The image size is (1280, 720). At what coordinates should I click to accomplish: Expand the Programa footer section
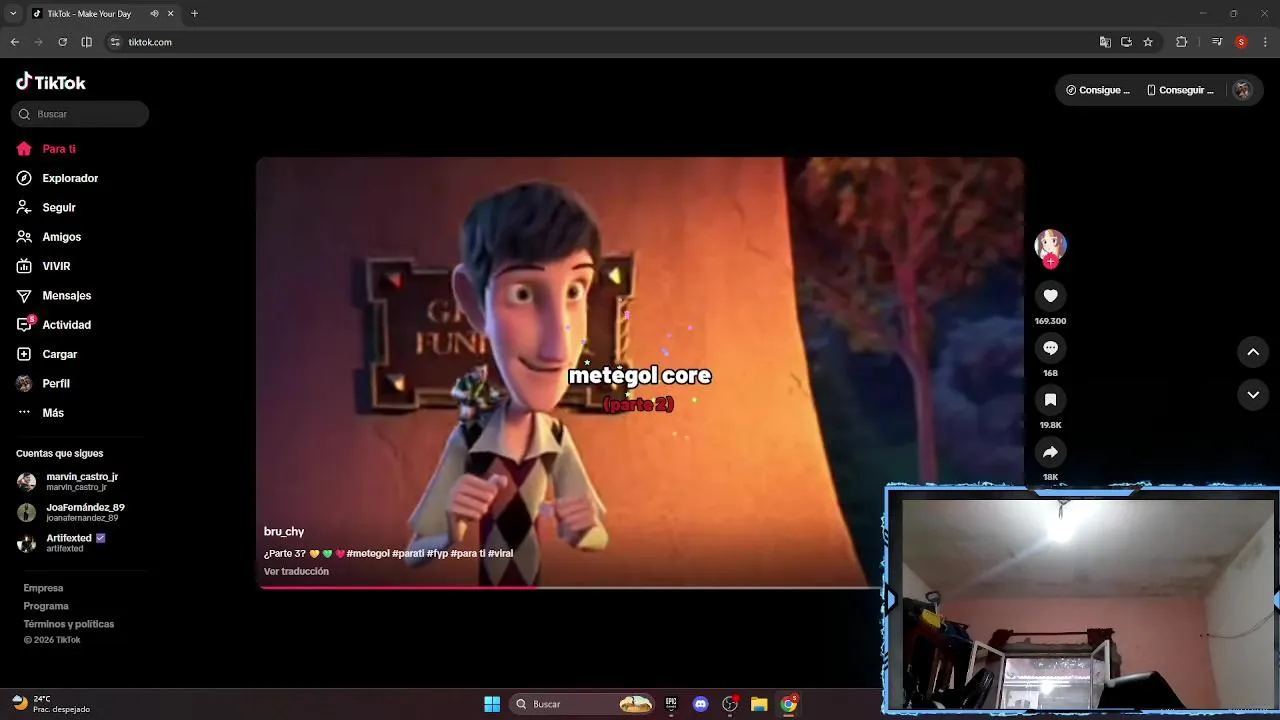click(x=46, y=606)
